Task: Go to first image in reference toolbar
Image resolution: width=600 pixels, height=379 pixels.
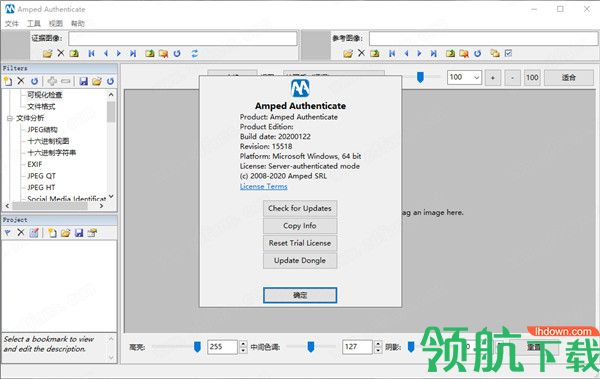Action: [x=392, y=54]
